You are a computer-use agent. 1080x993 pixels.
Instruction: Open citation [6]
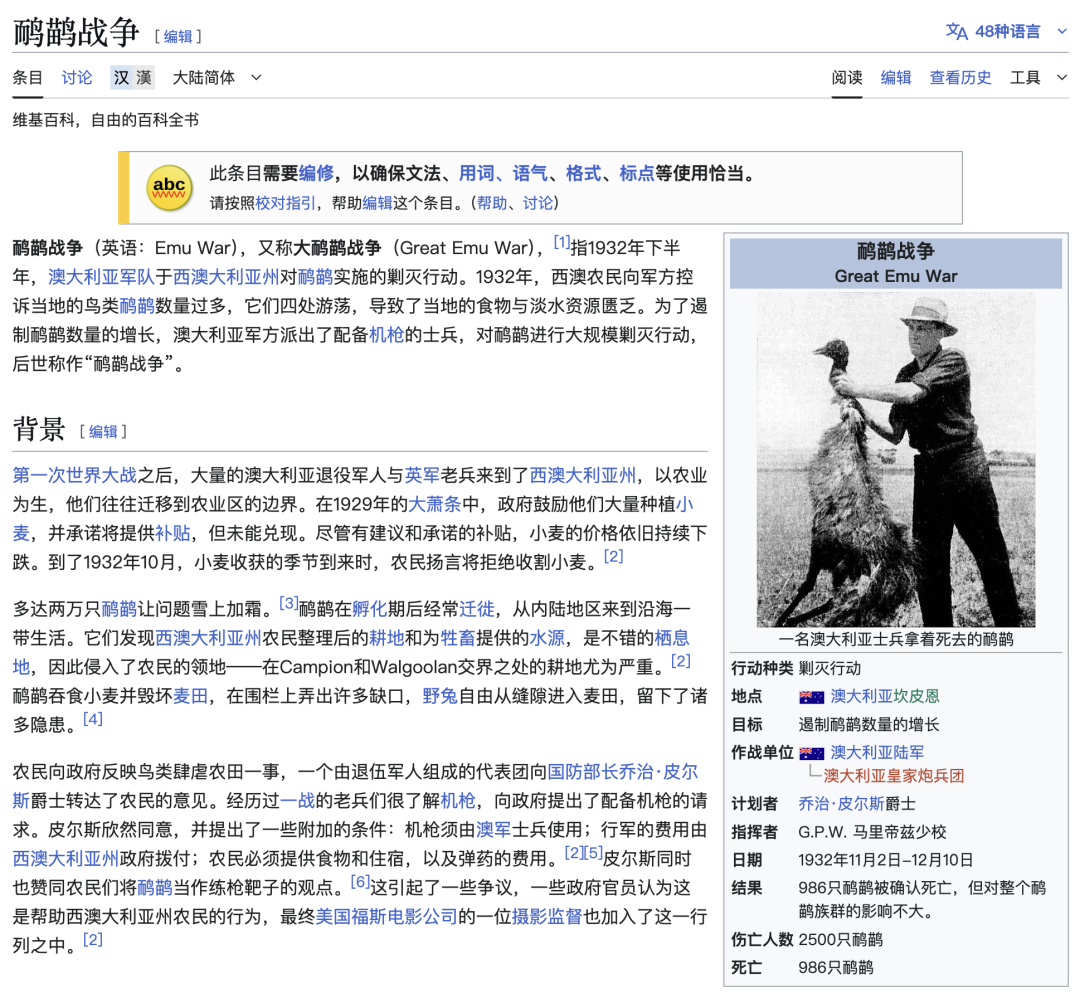pyautogui.click(x=360, y=881)
